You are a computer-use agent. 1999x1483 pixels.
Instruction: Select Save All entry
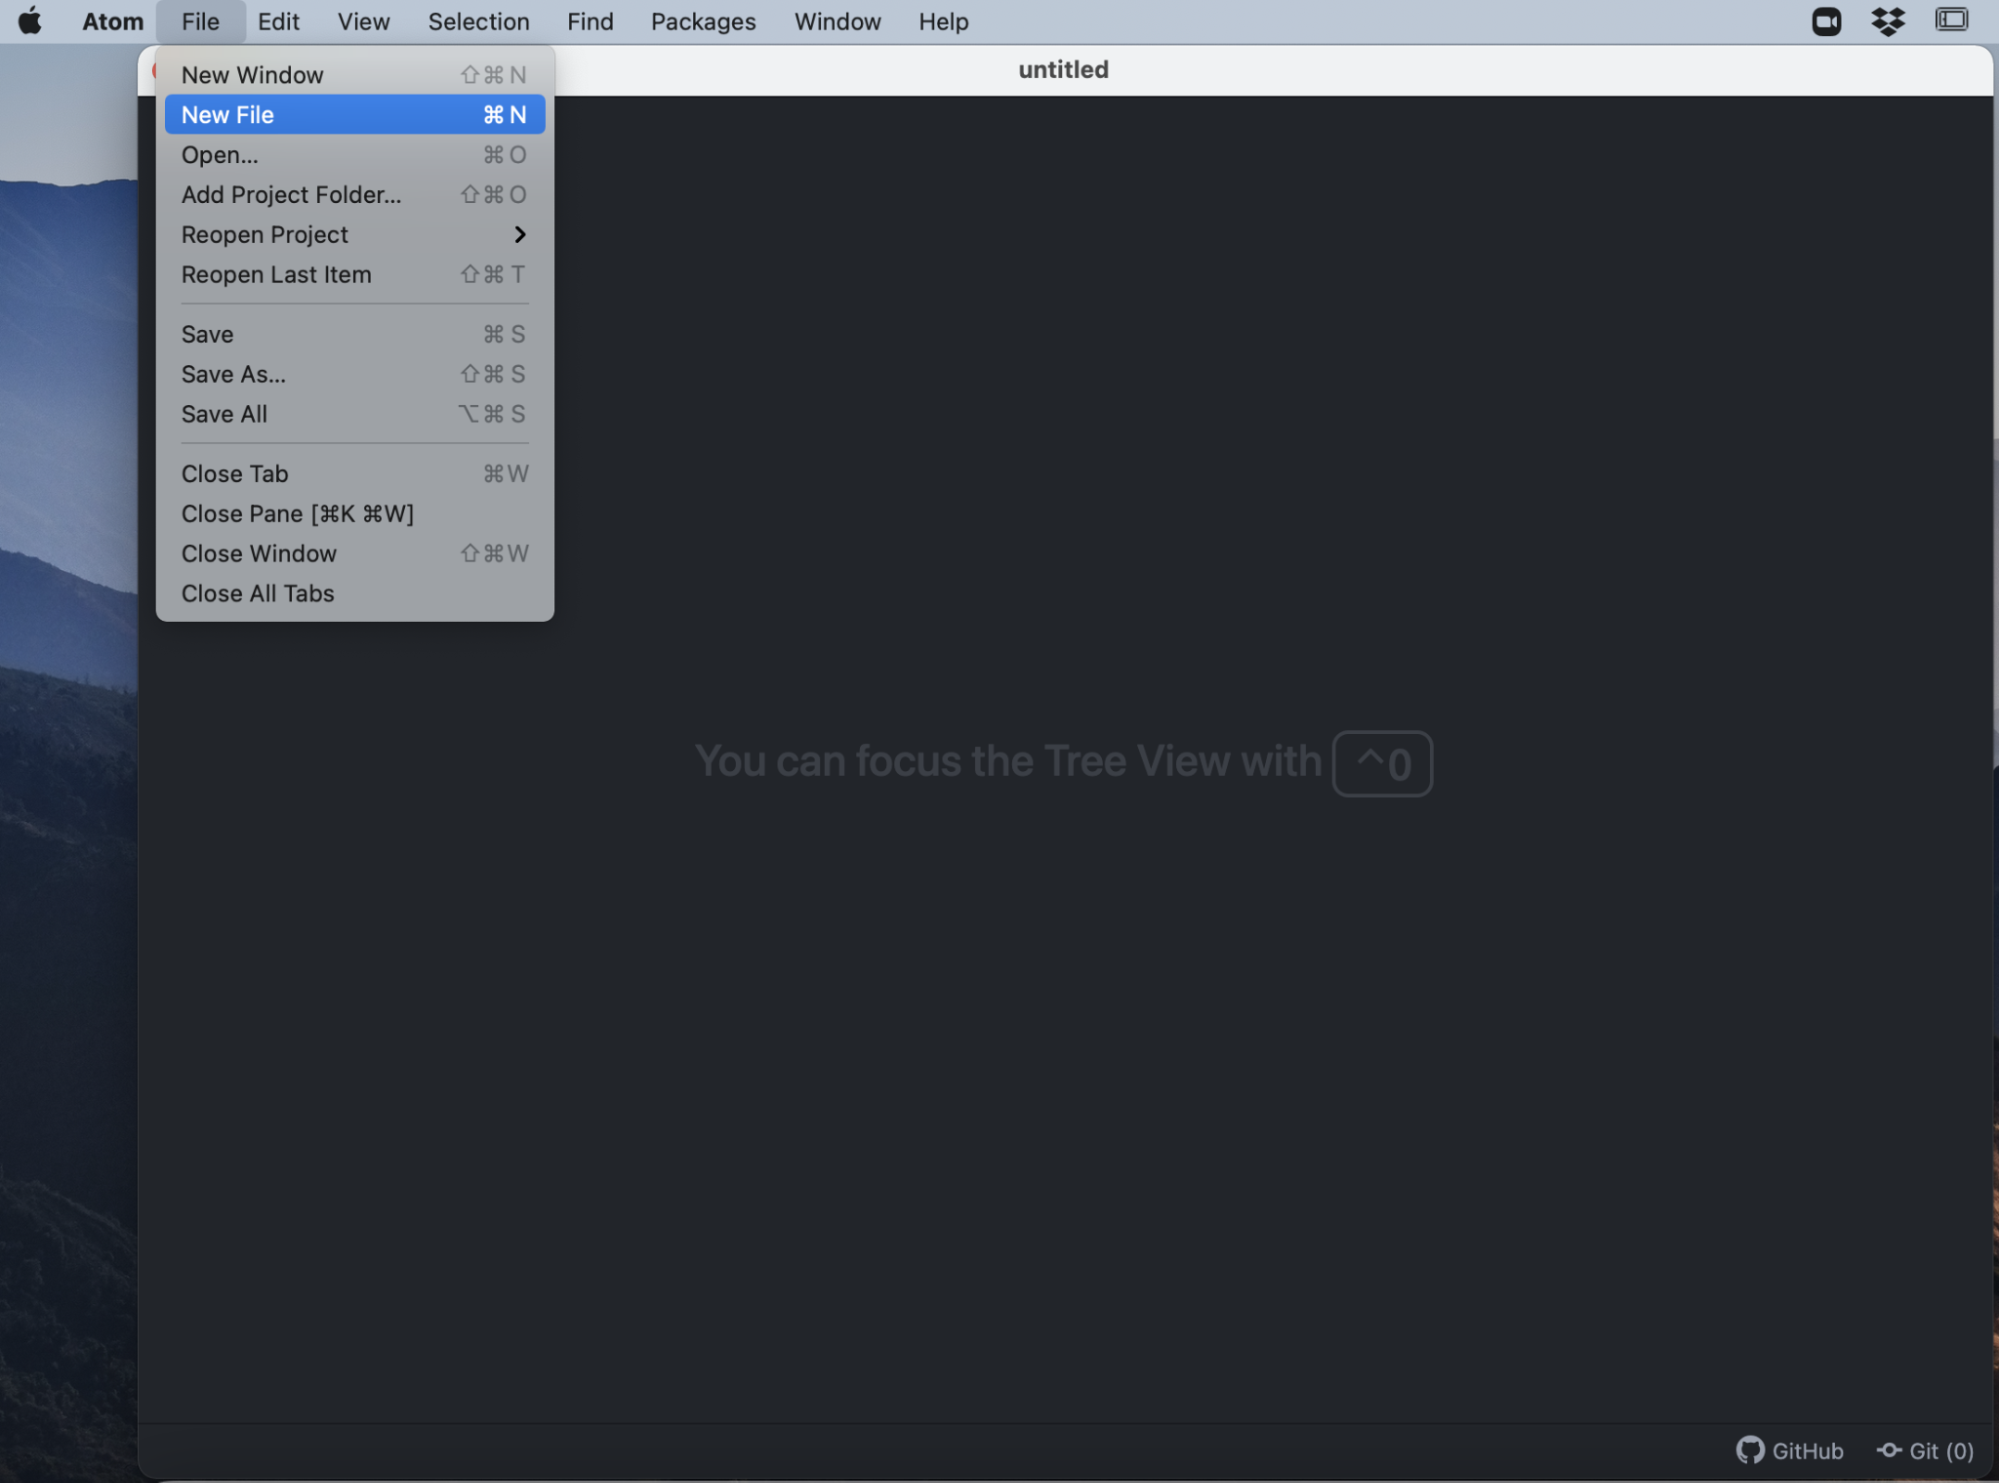click(354, 415)
